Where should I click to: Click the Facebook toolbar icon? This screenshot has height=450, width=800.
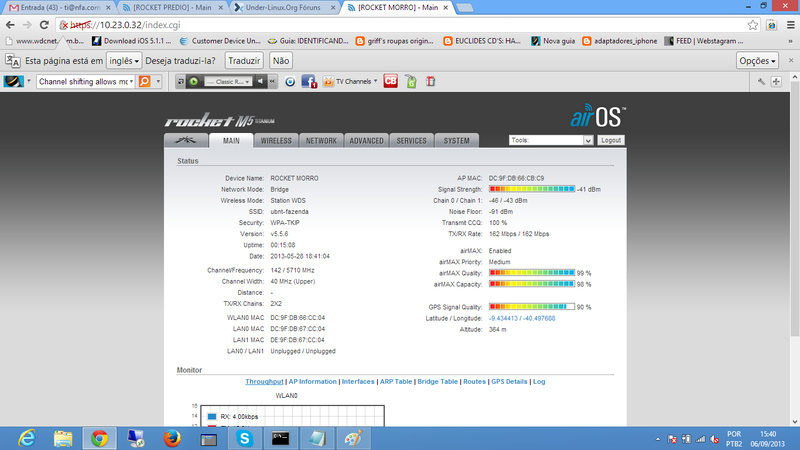[x=309, y=82]
